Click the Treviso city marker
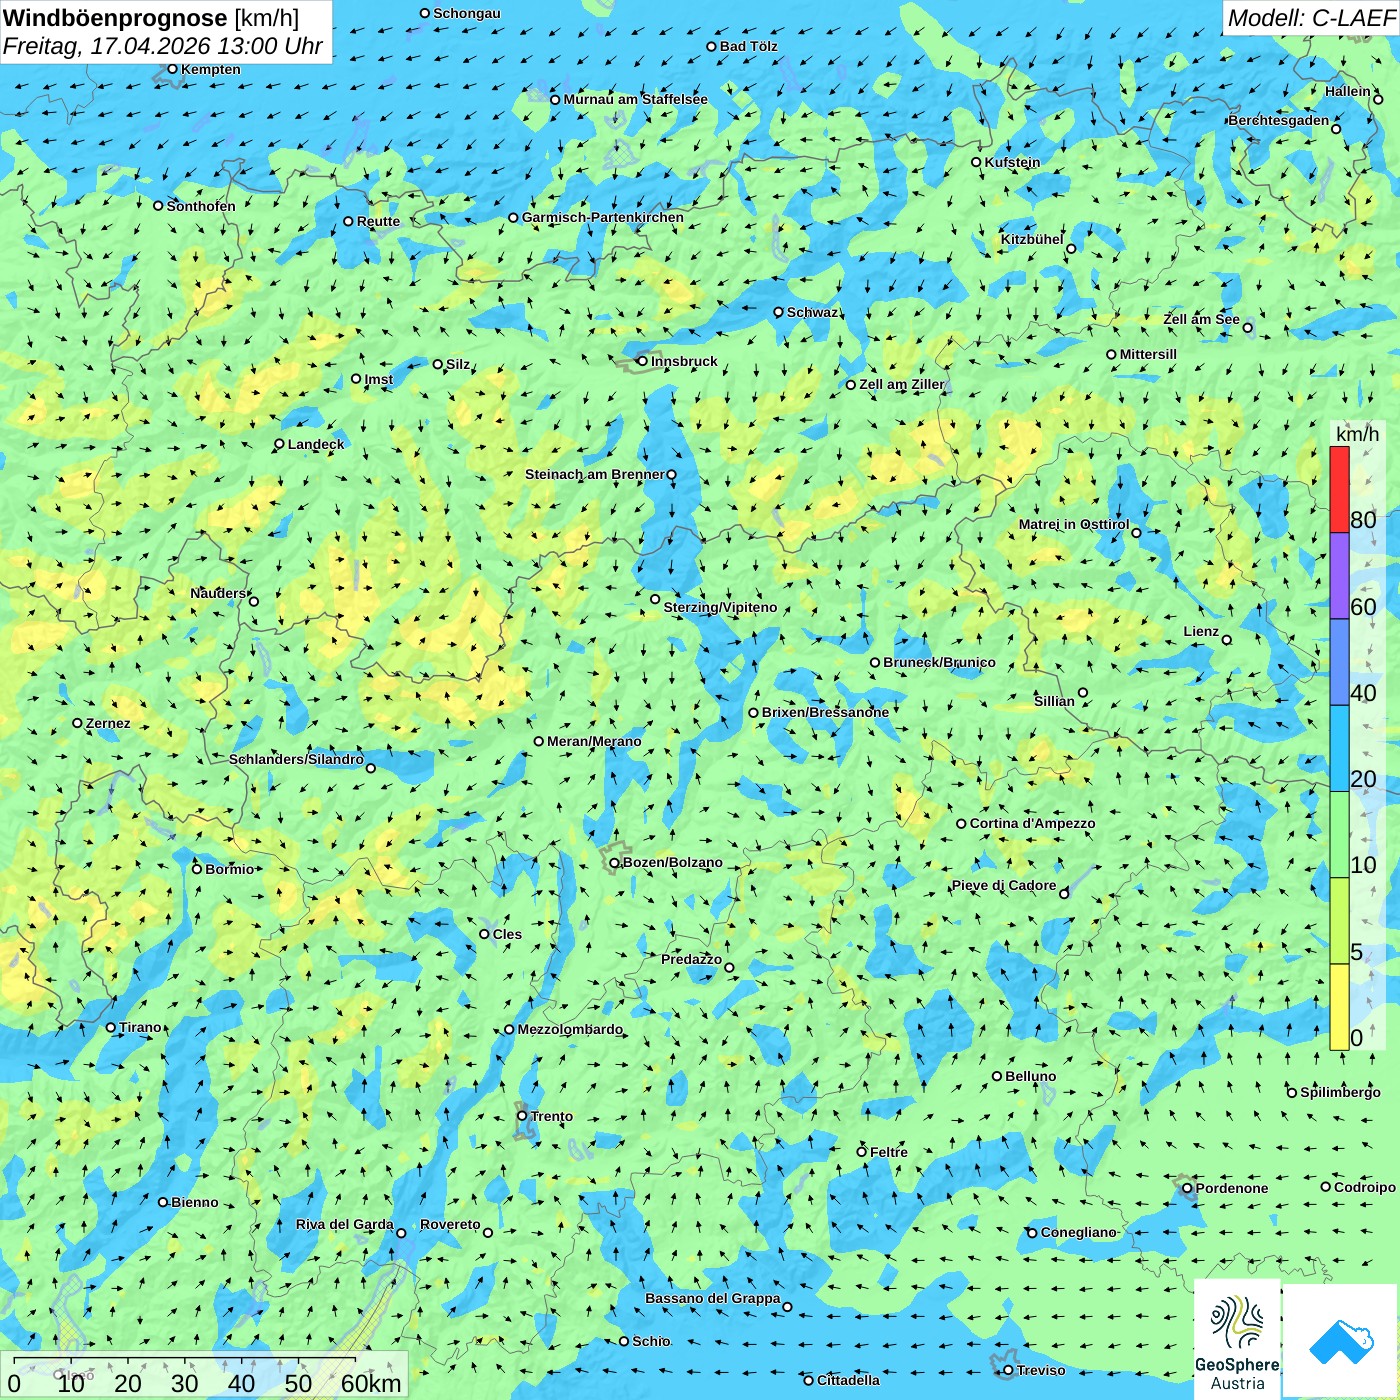Viewport: 1400px width, 1400px height. 1009,1370
